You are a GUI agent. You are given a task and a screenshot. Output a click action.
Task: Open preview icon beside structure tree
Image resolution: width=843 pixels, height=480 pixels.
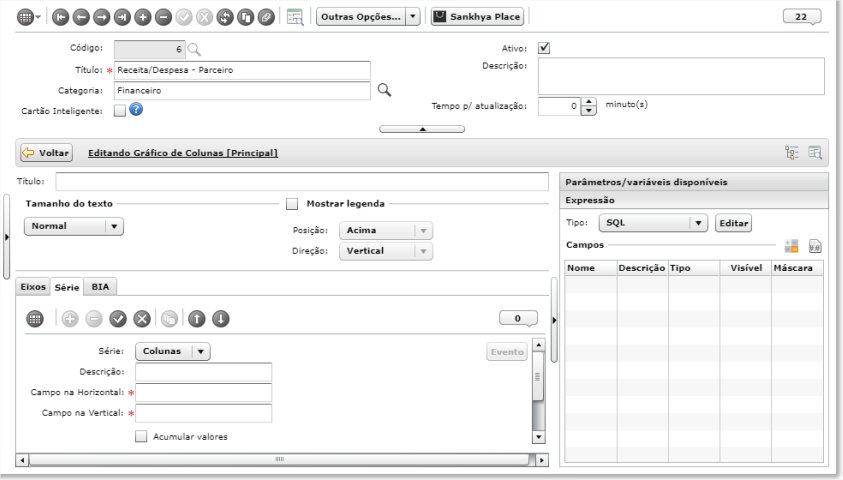[x=815, y=153]
